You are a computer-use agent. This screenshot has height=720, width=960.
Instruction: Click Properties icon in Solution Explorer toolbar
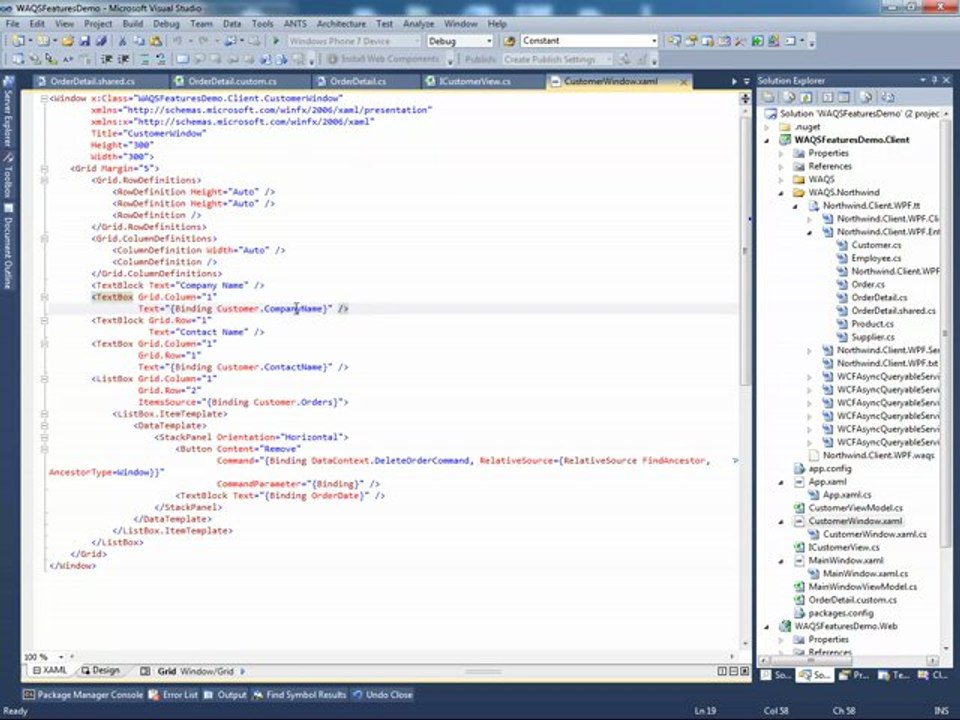click(x=768, y=97)
